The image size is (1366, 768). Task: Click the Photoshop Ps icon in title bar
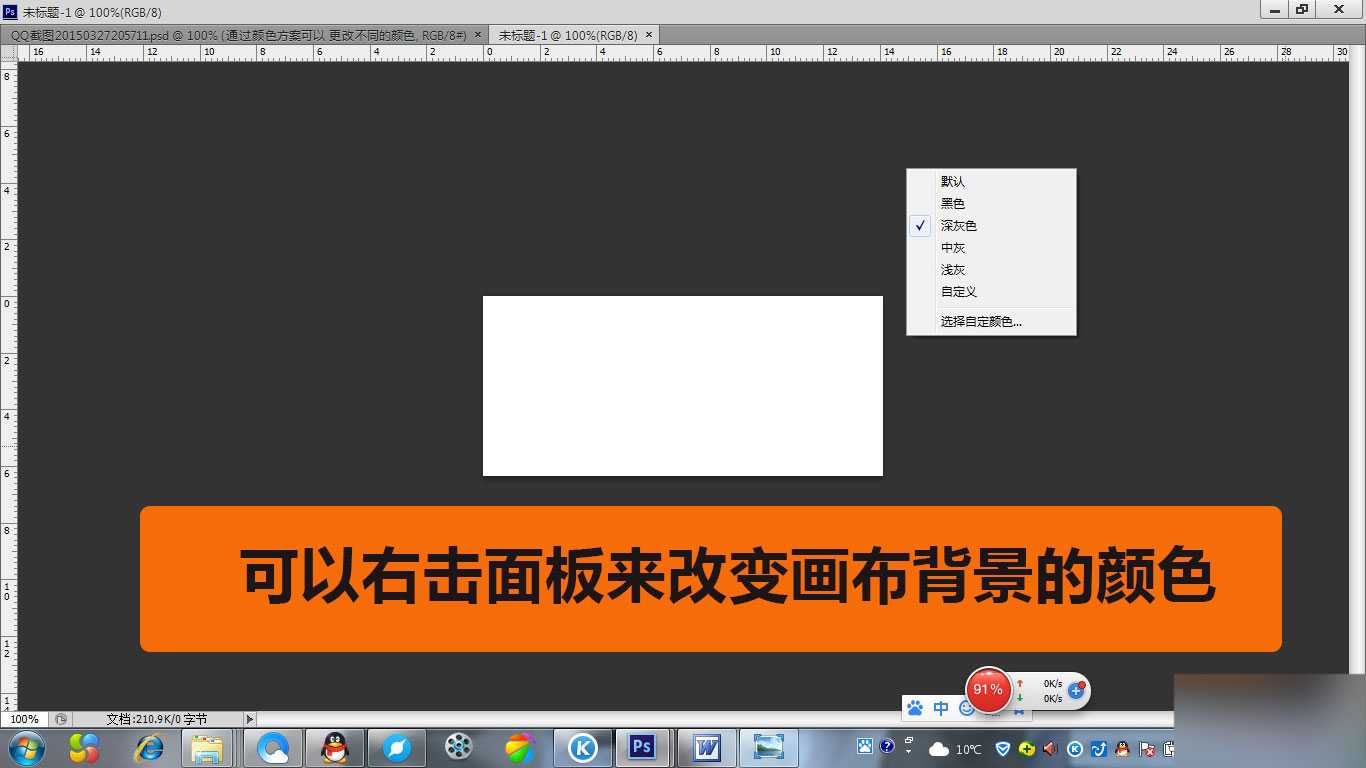[x=10, y=11]
